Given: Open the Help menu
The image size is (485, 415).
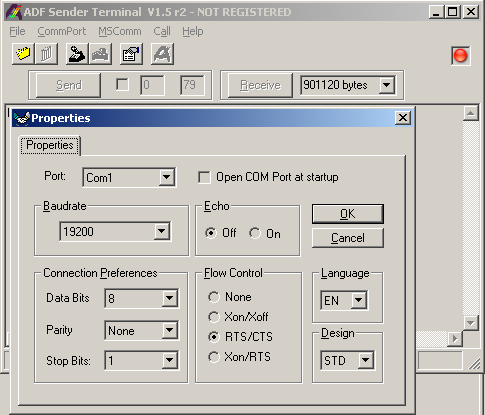Looking at the screenshot, I should [x=193, y=31].
